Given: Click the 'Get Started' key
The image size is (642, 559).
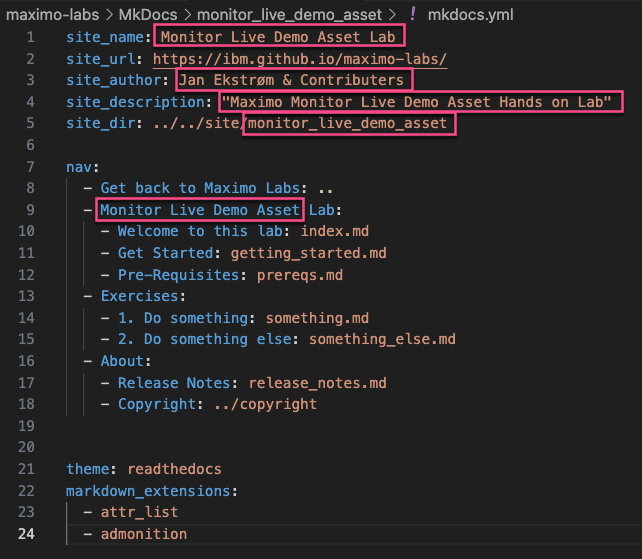Looking at the screenshot, I should tap(165, 253).
